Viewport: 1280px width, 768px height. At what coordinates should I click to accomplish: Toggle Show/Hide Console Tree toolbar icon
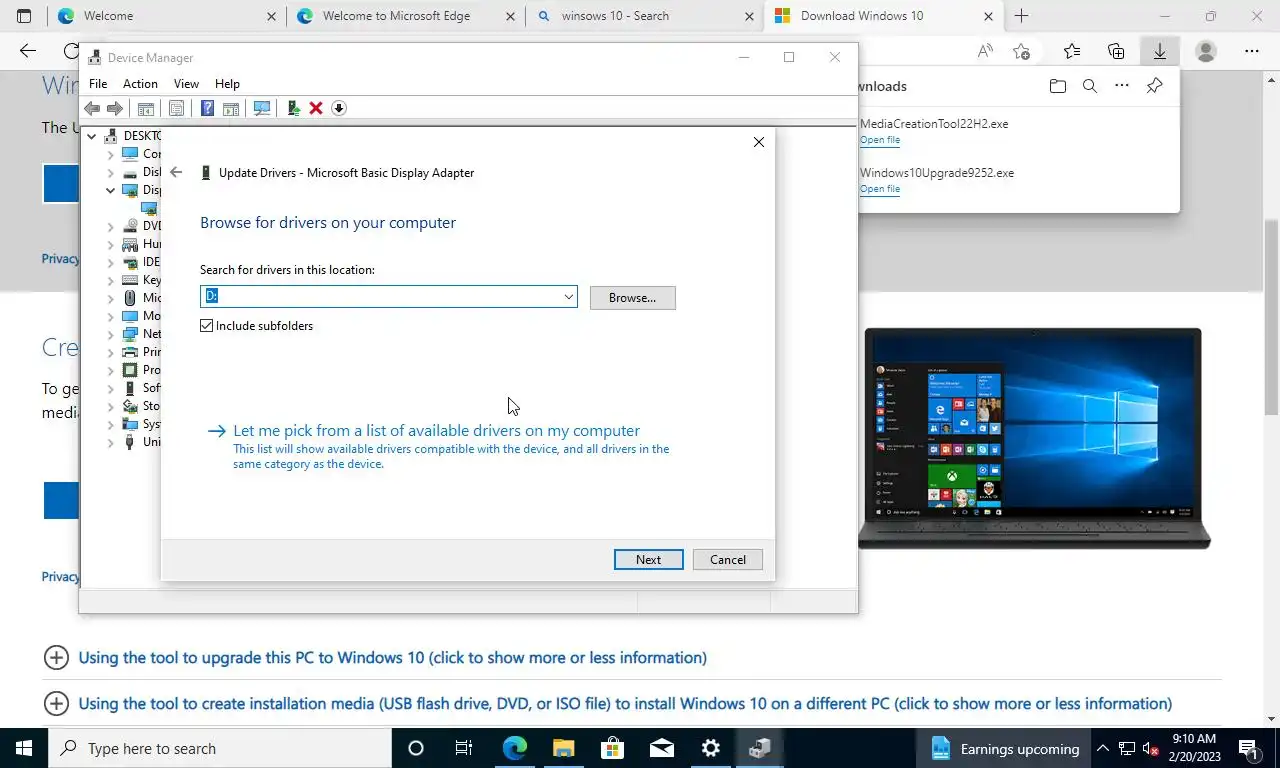pos(145,108)
